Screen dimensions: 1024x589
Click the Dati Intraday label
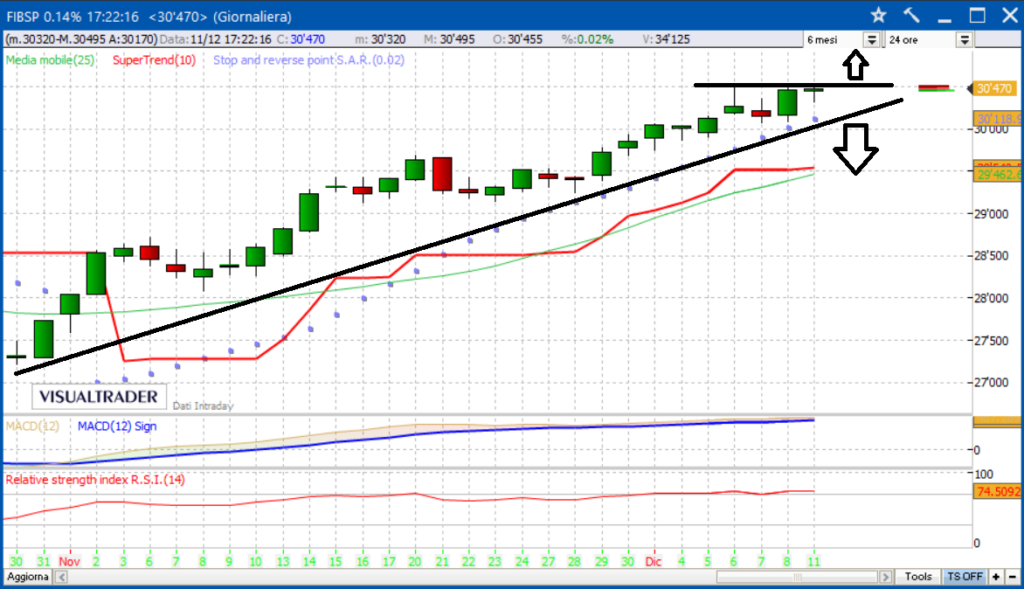[x=203, y=406]
